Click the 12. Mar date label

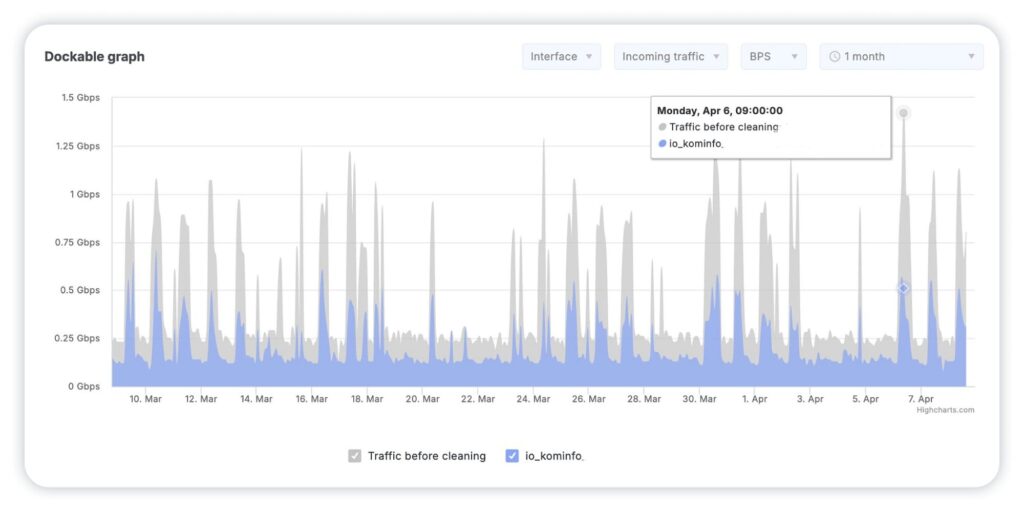[201, 399]
